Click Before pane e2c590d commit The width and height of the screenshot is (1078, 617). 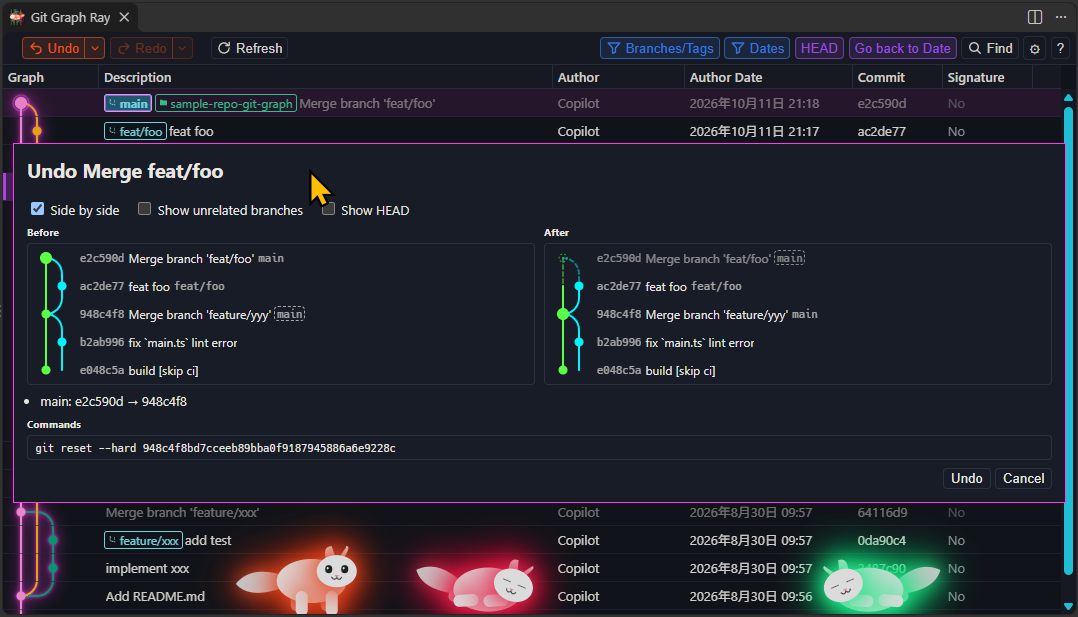(182, 259)
